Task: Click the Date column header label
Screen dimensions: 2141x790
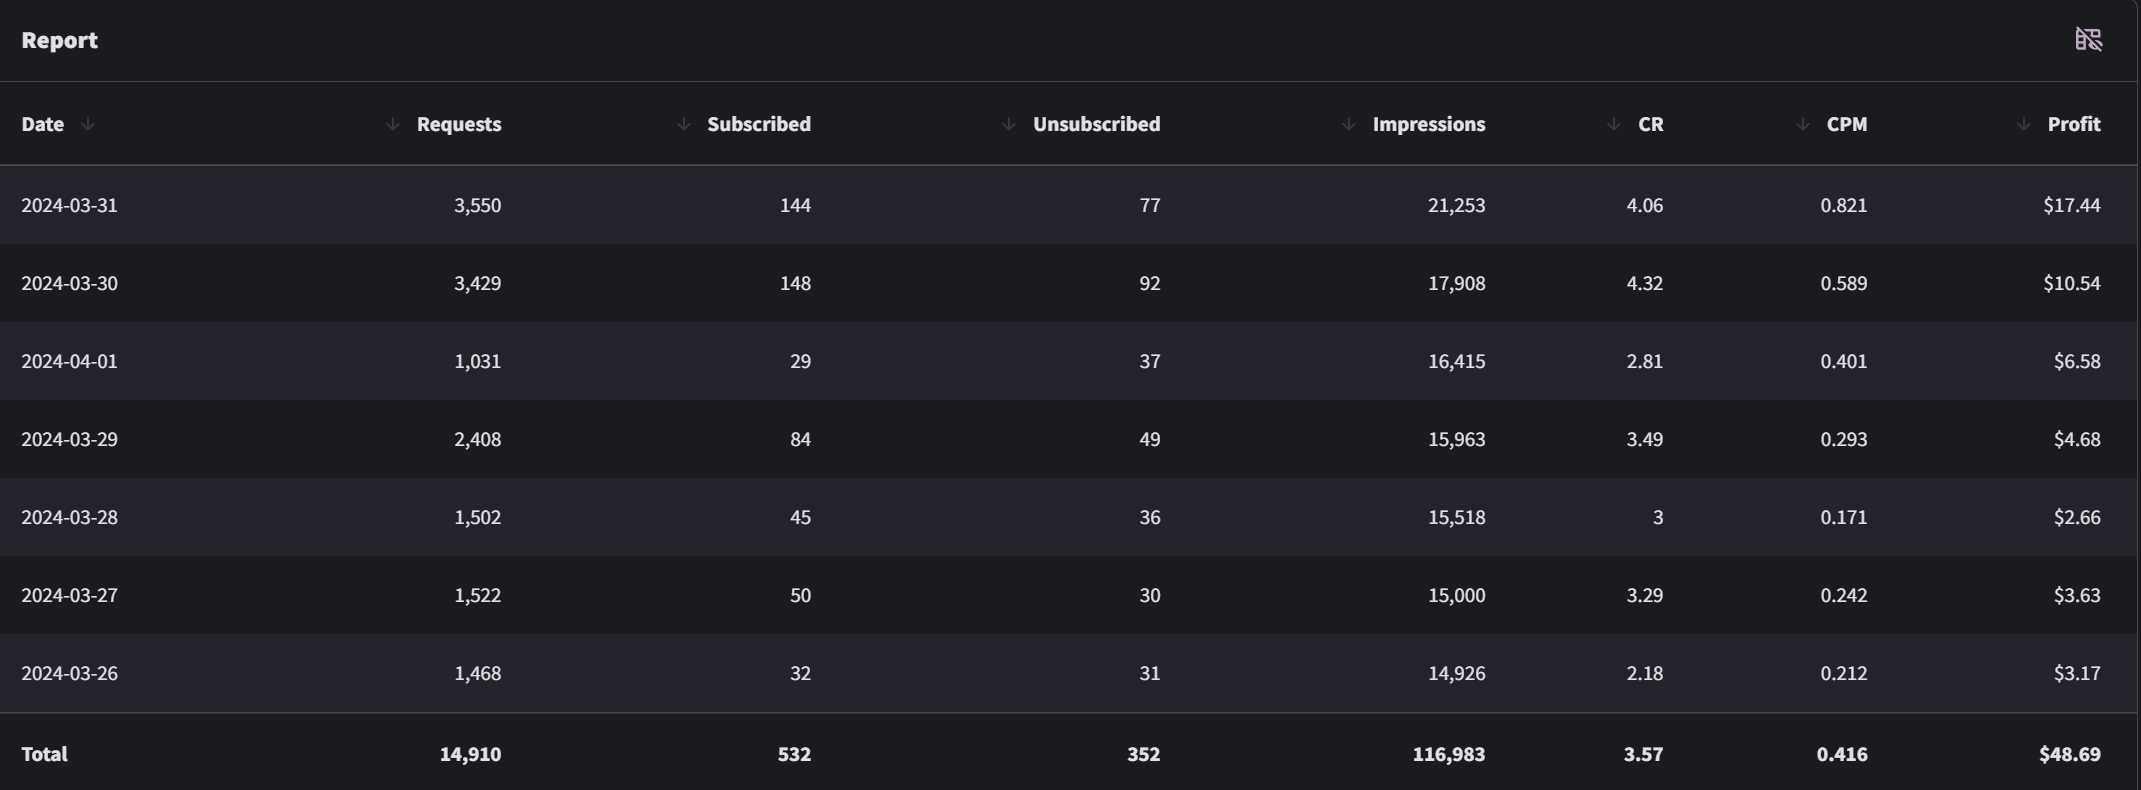Action: pyautogui.click(x=42, y=124)
